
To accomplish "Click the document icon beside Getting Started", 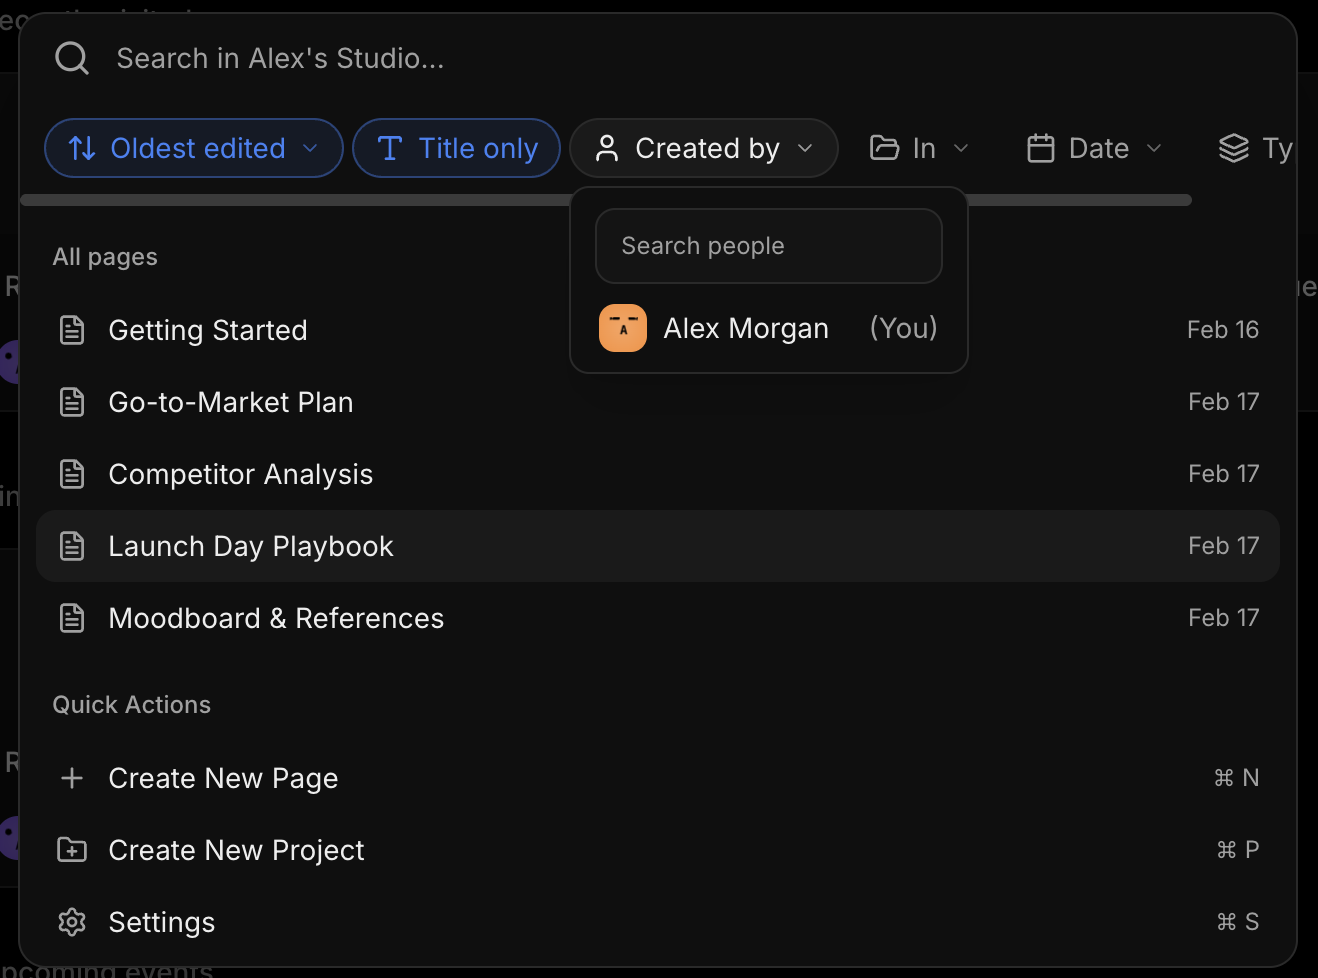I will (x=72, y=329).
